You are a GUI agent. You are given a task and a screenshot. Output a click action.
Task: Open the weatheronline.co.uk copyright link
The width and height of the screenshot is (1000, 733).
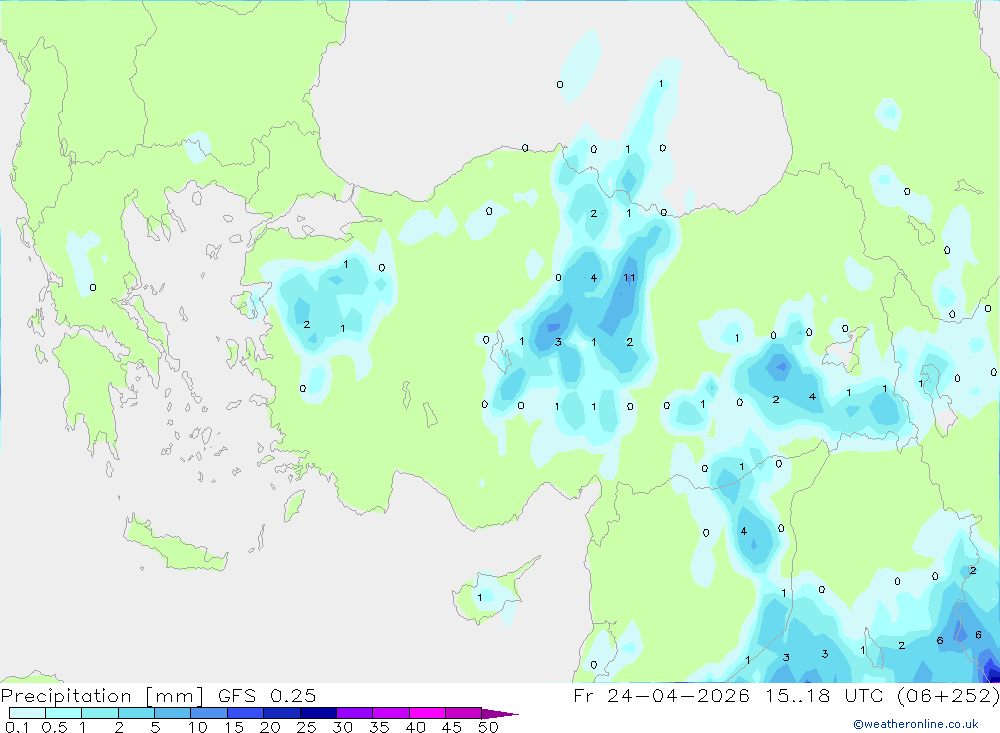pos(916,724)
